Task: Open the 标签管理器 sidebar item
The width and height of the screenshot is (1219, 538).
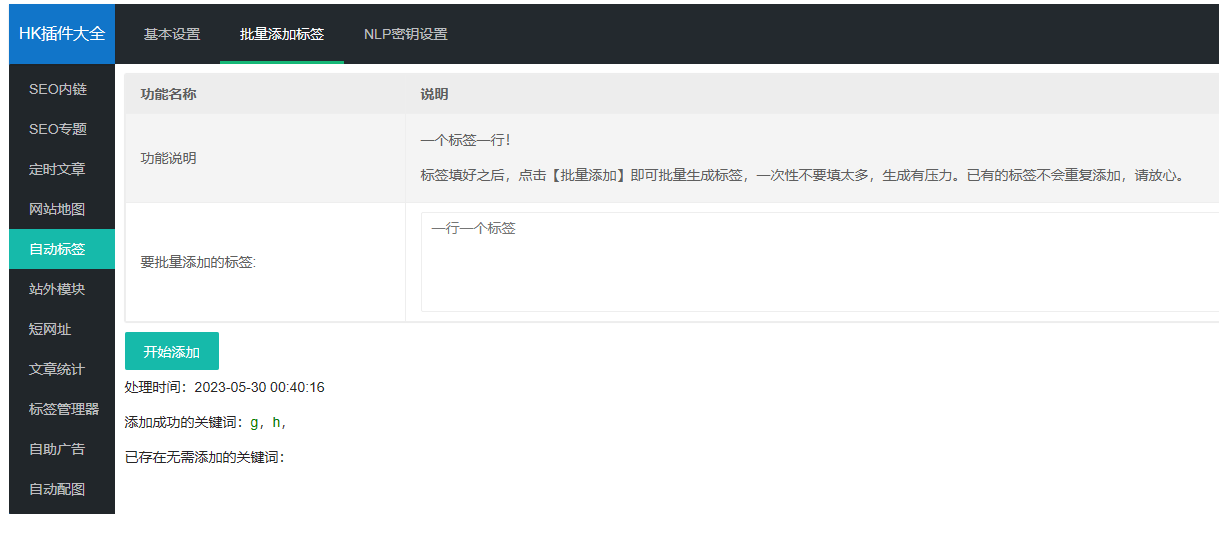Action: pos(64,409)
